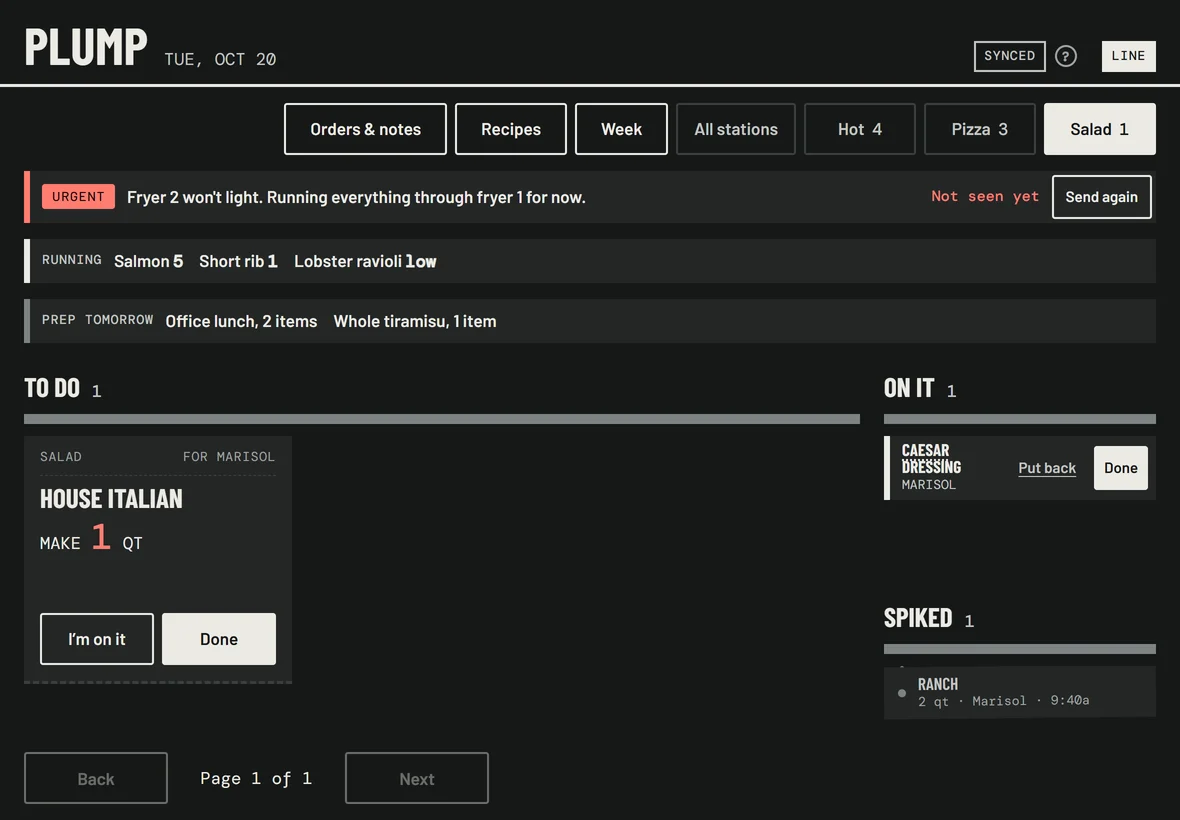Click the SPIKED column heading
The height and width of the screenshot is (820, 1180).
click(918, 618)
